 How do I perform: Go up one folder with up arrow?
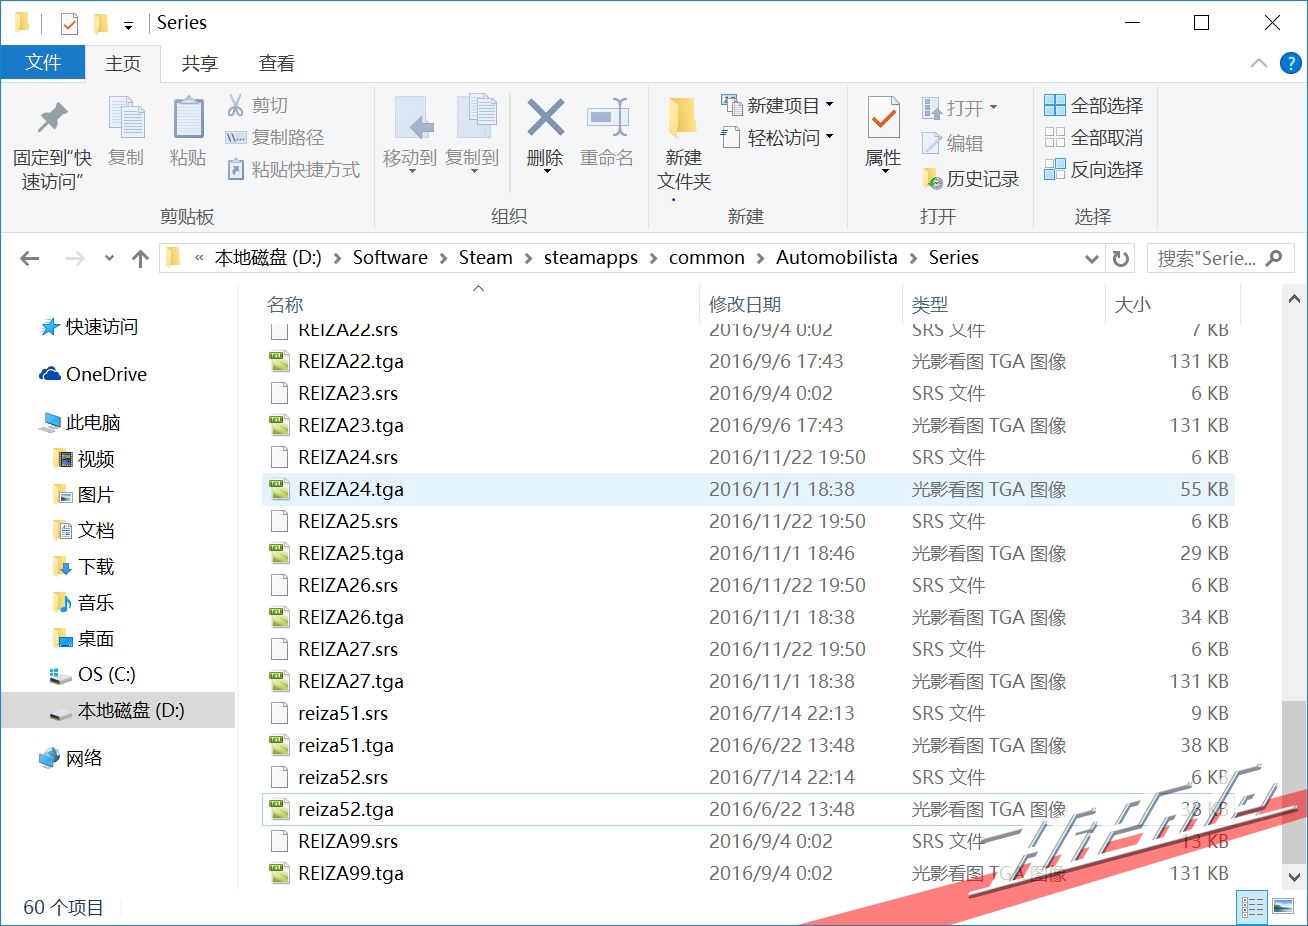pyautogui.click(x=140, y=258)
